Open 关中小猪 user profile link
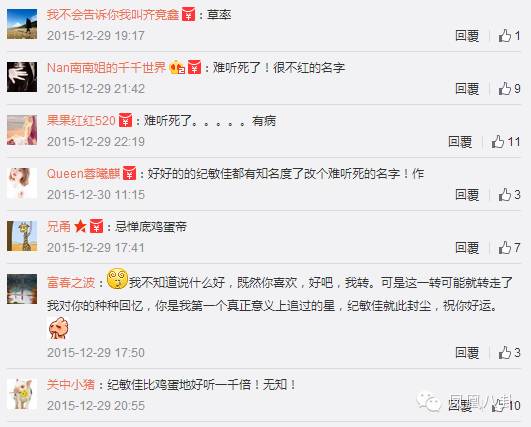The image size is (531, 427). (x=71, y=385)
